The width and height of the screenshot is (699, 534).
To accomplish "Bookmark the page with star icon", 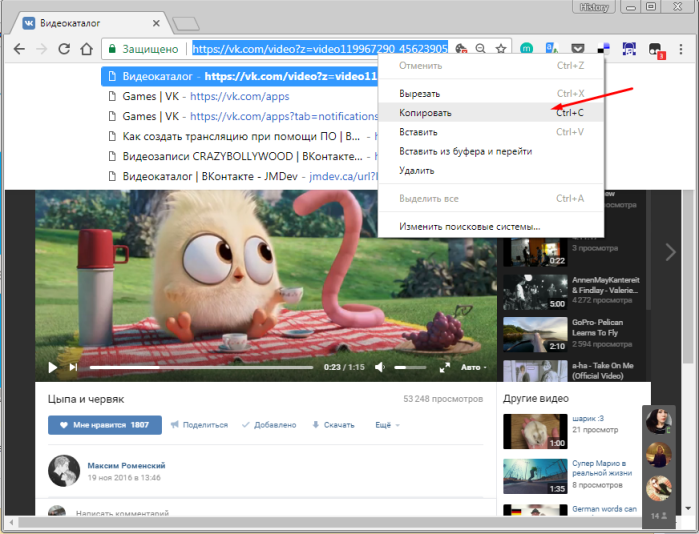I will pos(501,49).
